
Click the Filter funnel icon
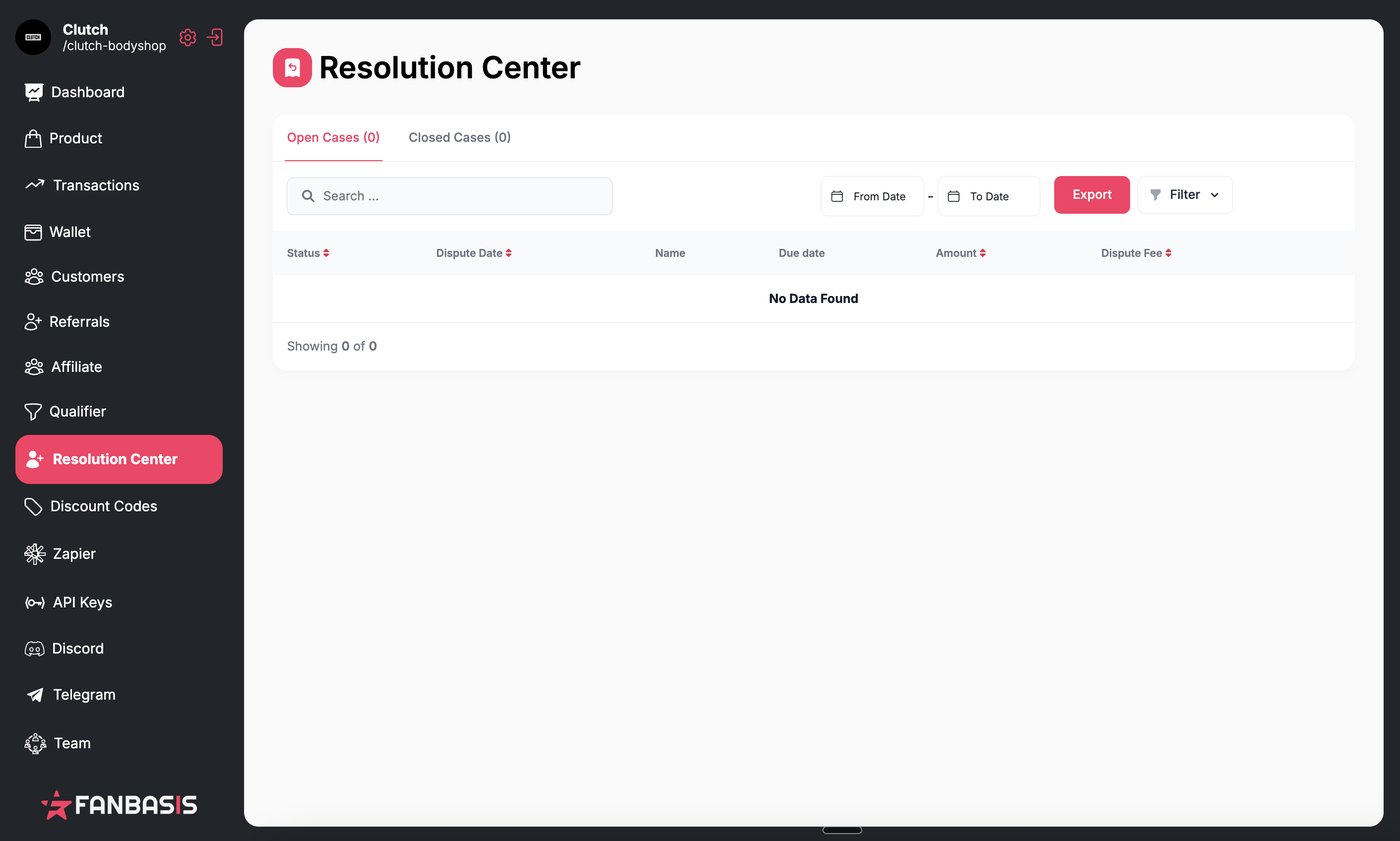(1156, 195)
